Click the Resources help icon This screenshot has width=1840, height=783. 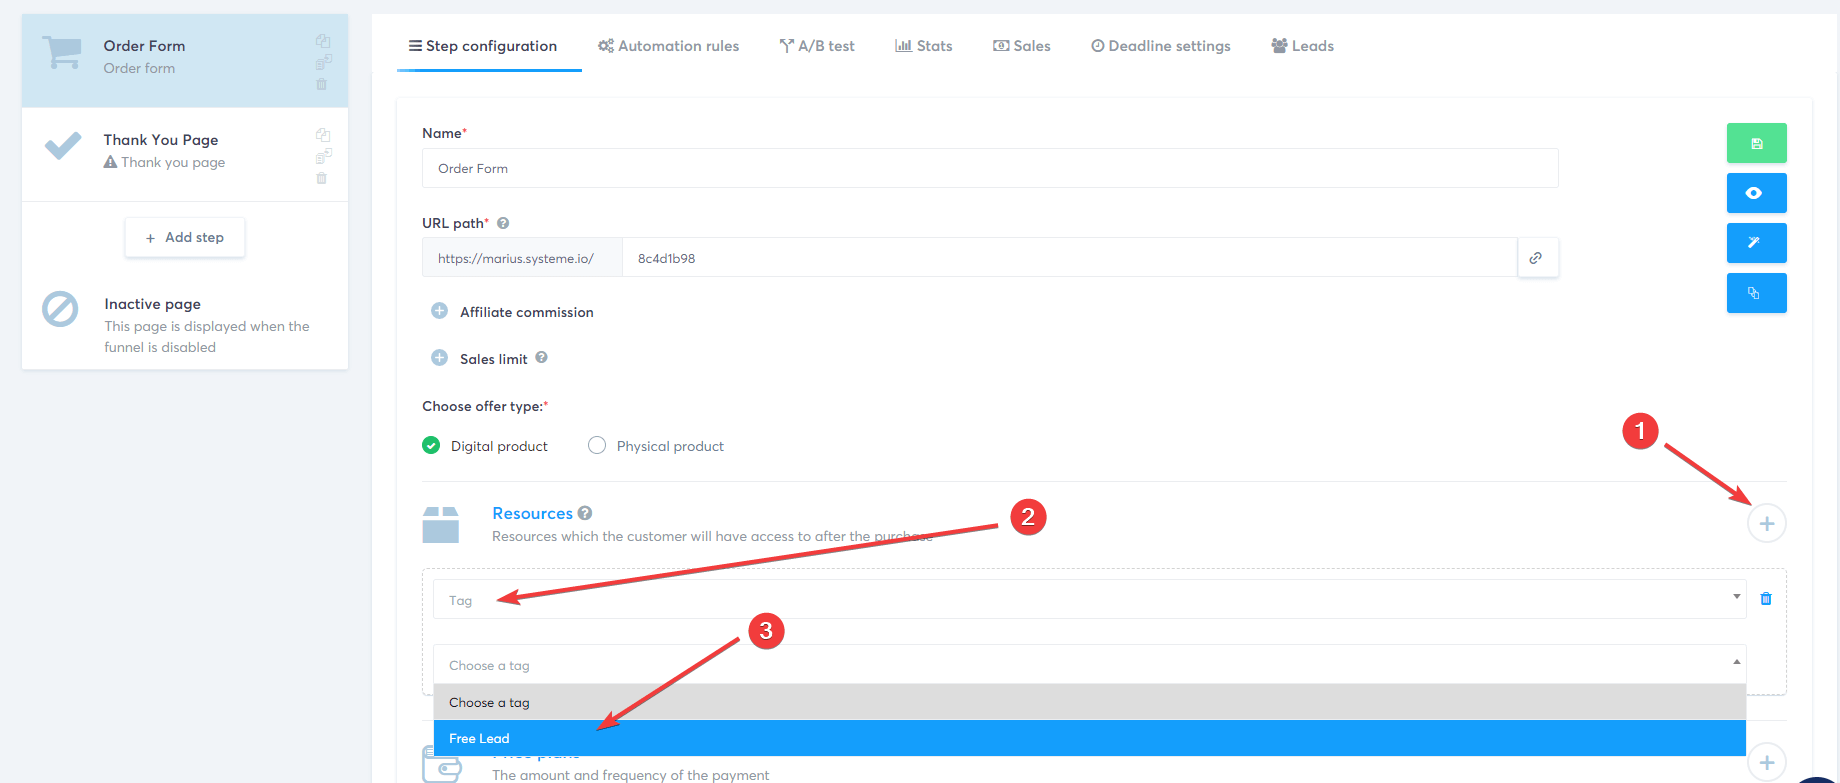coord(585,513)
